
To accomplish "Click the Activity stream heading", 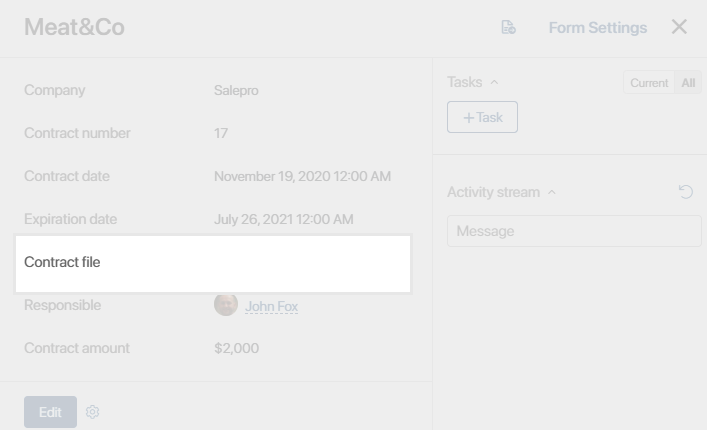I will point(494,192).
